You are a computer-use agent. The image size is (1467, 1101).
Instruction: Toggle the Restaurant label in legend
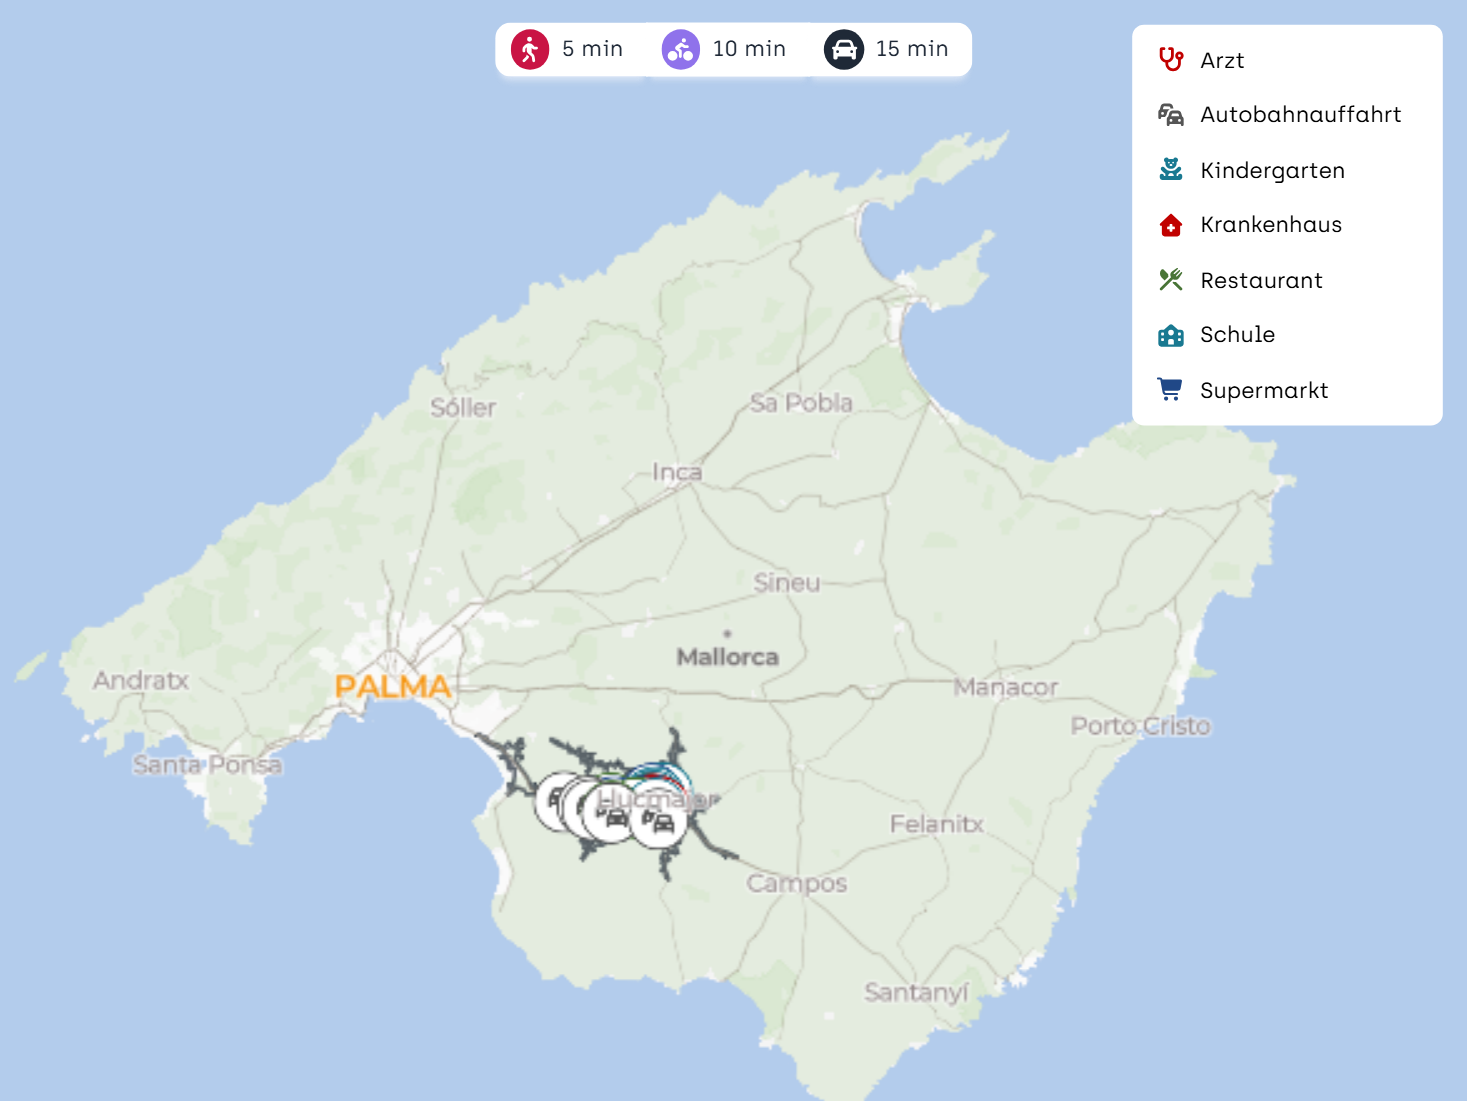pos(1261,280)
